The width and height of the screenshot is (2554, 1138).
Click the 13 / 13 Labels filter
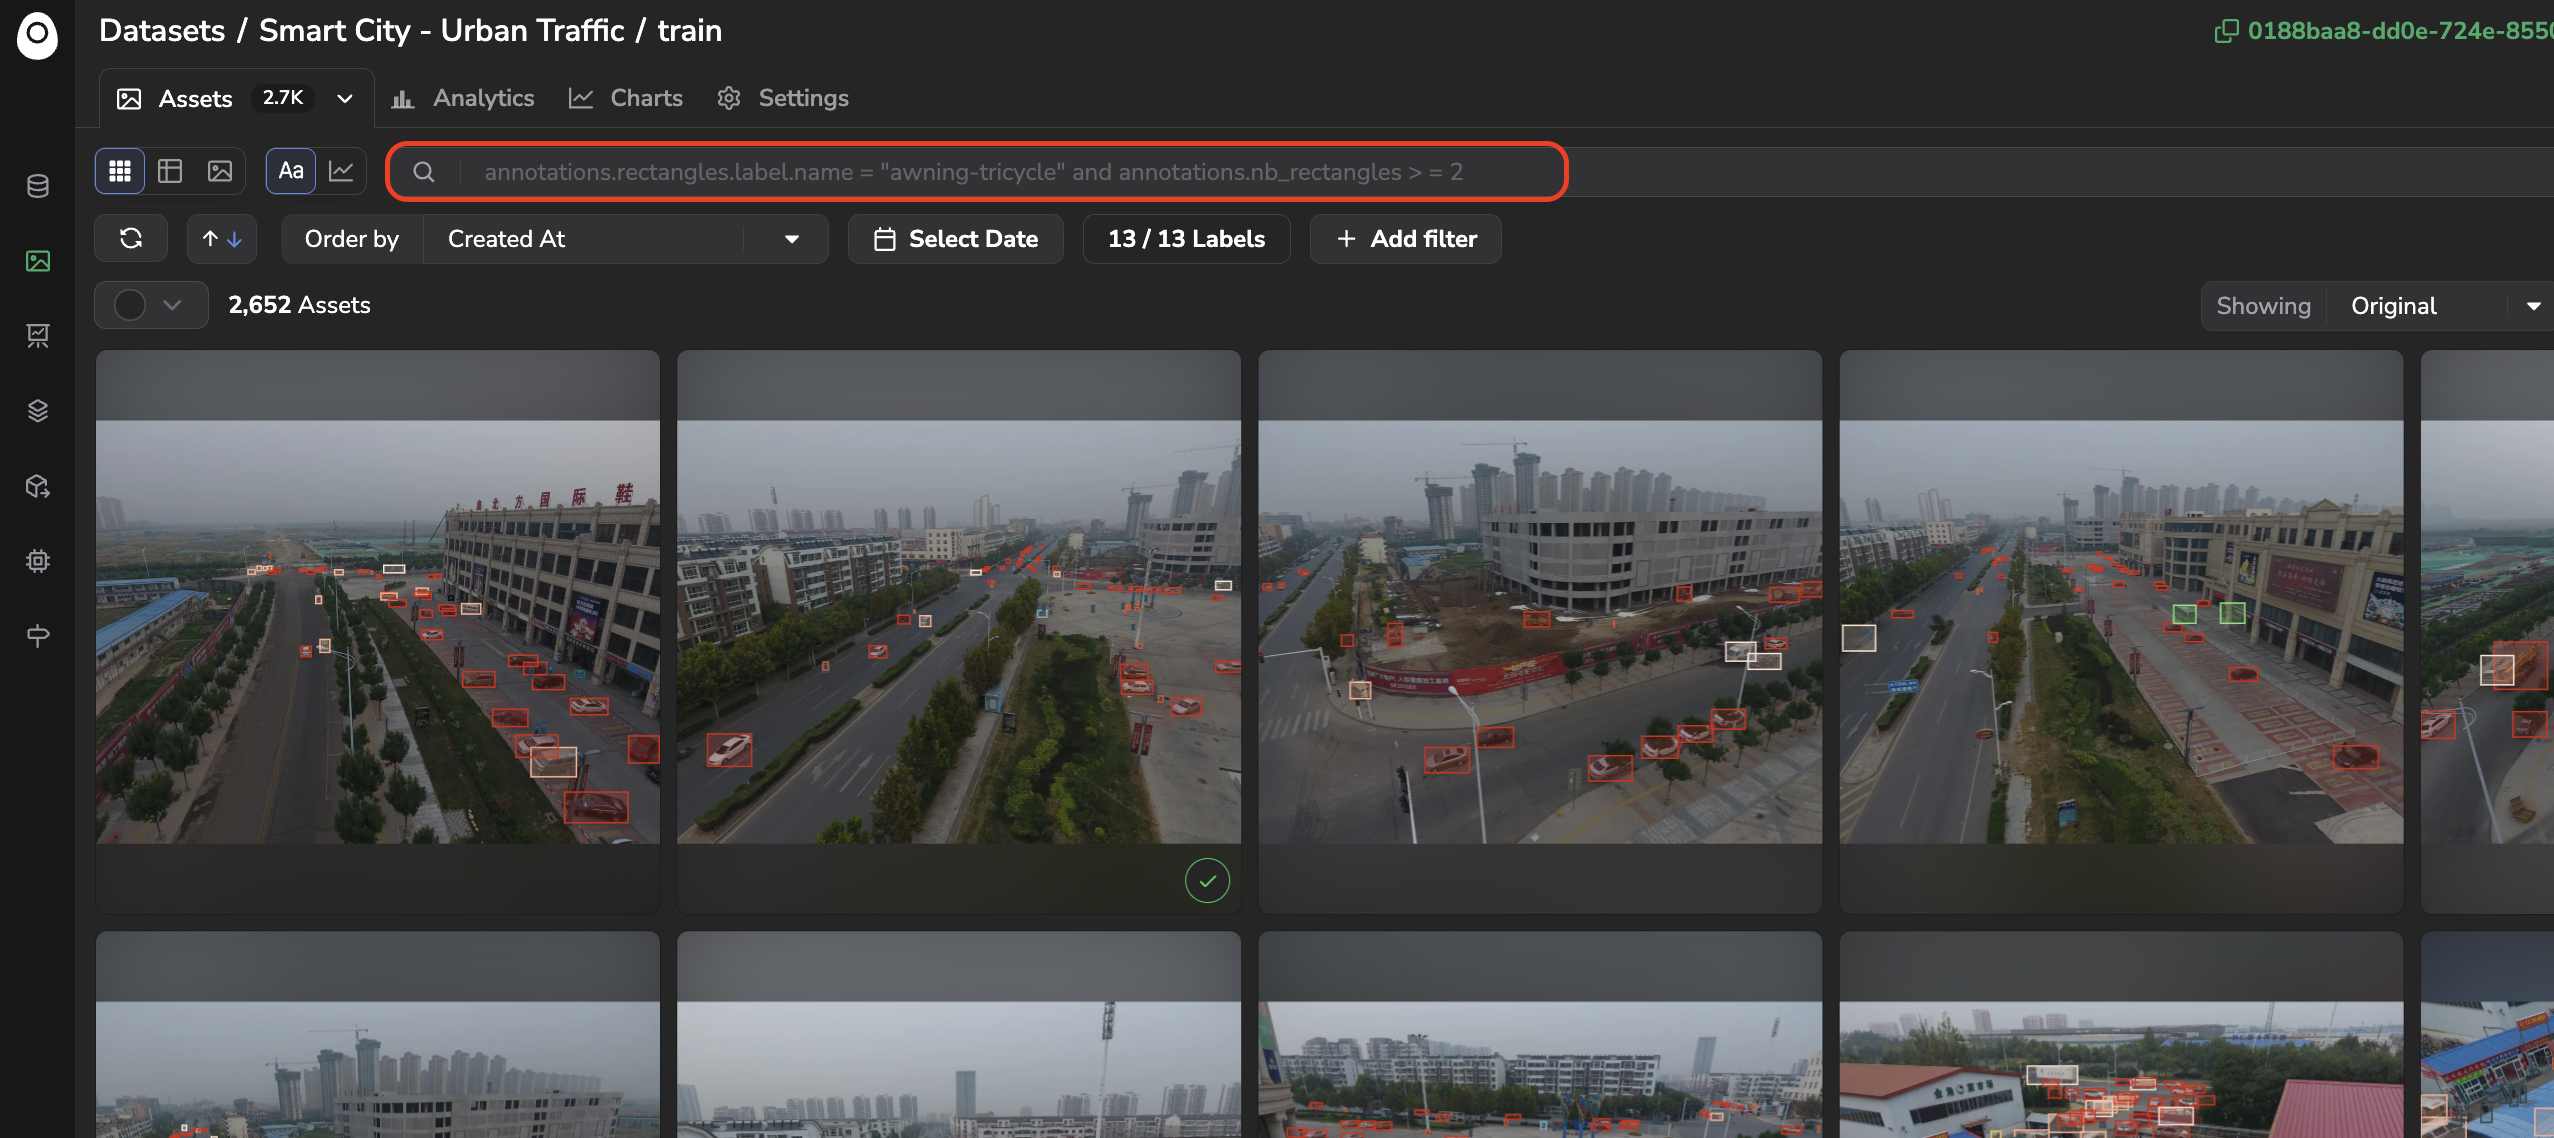point(1187,239)
